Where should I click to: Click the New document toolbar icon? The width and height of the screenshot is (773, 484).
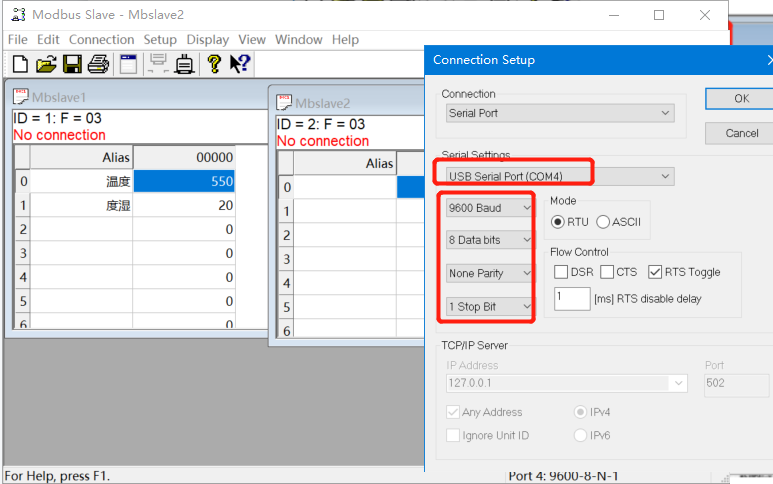pos(20,64)
